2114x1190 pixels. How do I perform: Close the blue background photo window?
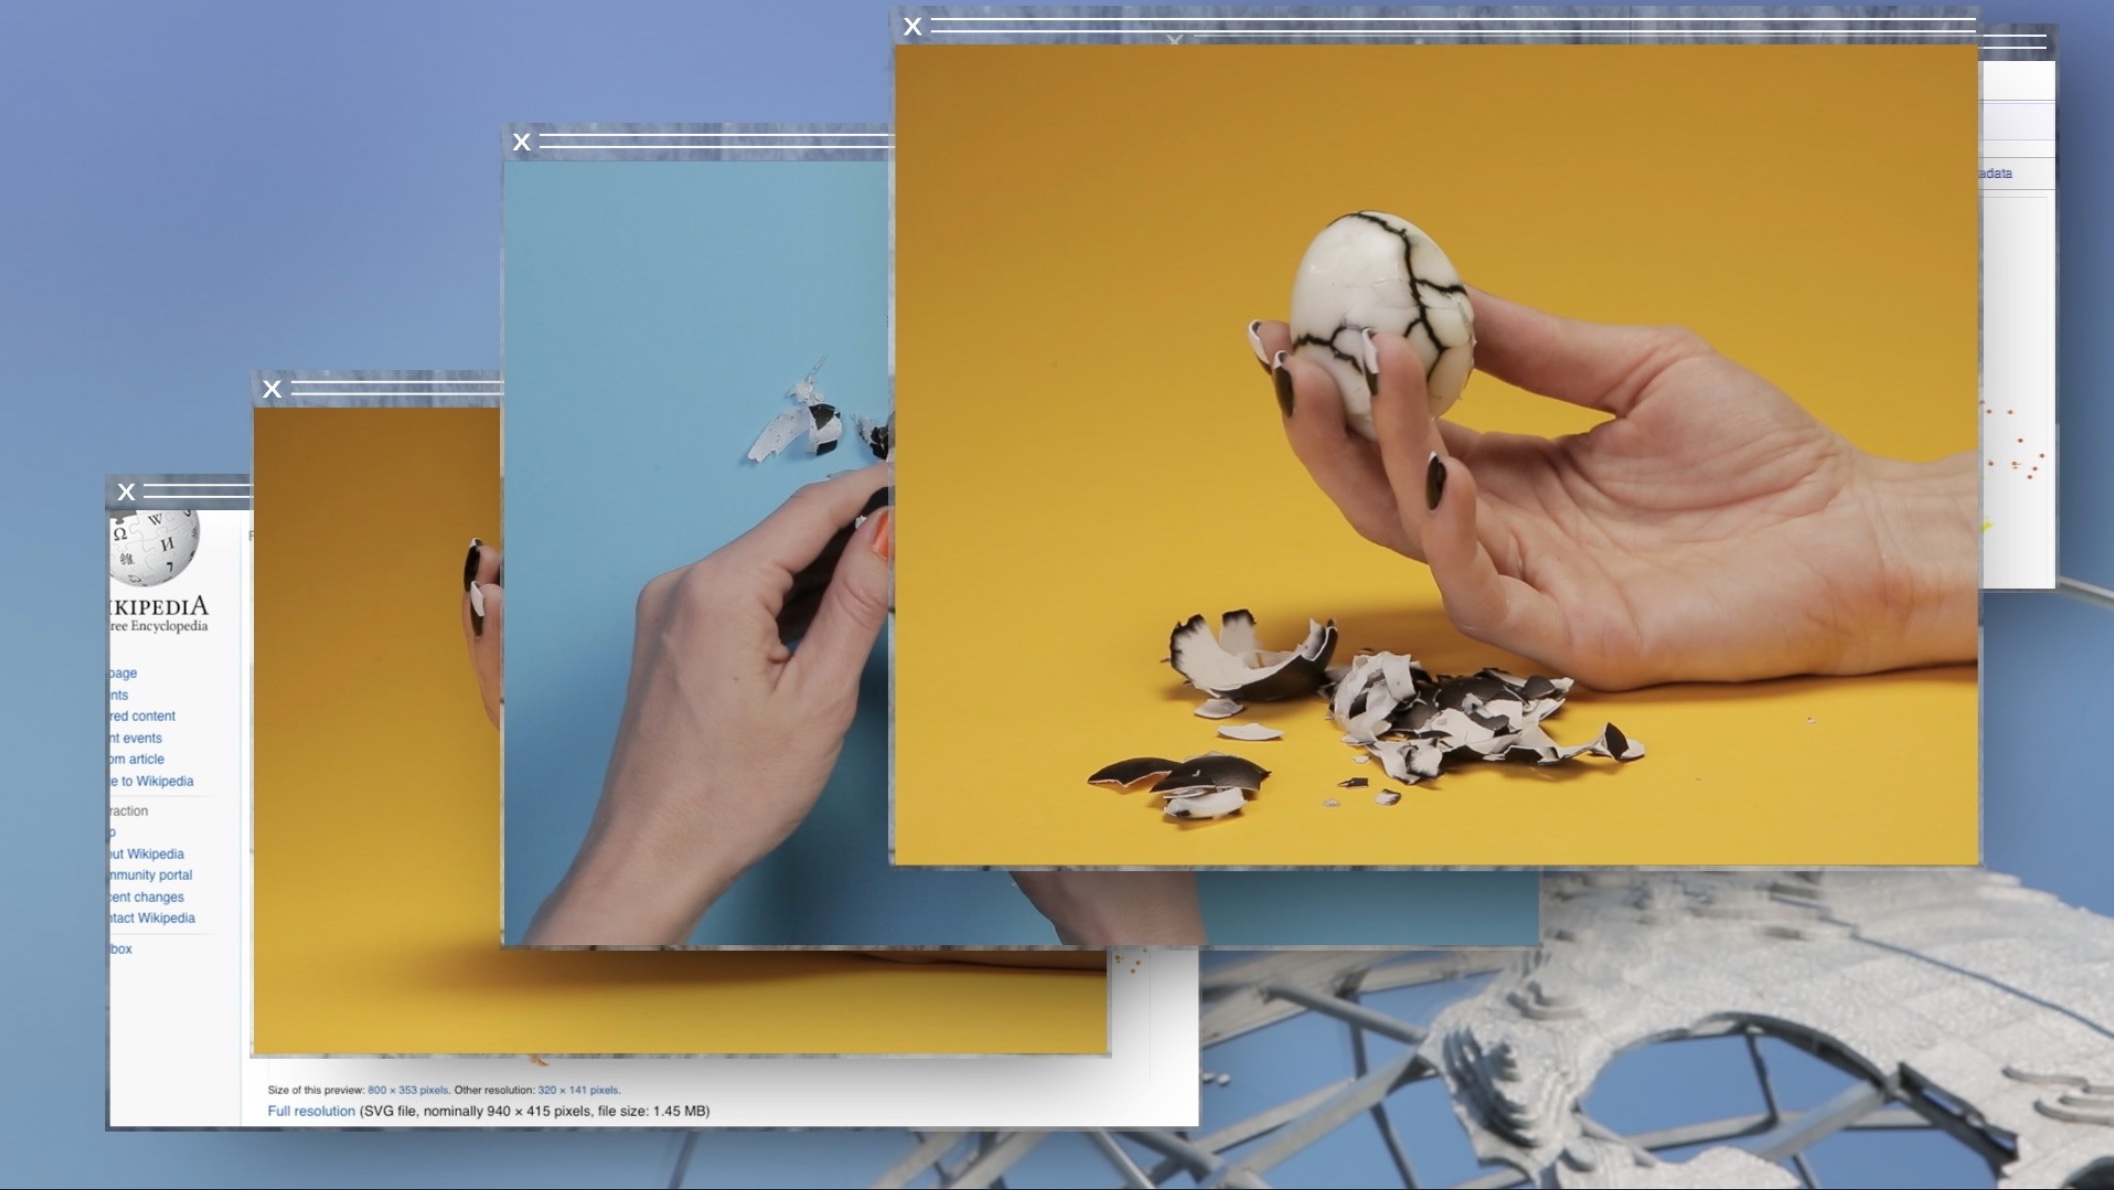tap(521, 142)
